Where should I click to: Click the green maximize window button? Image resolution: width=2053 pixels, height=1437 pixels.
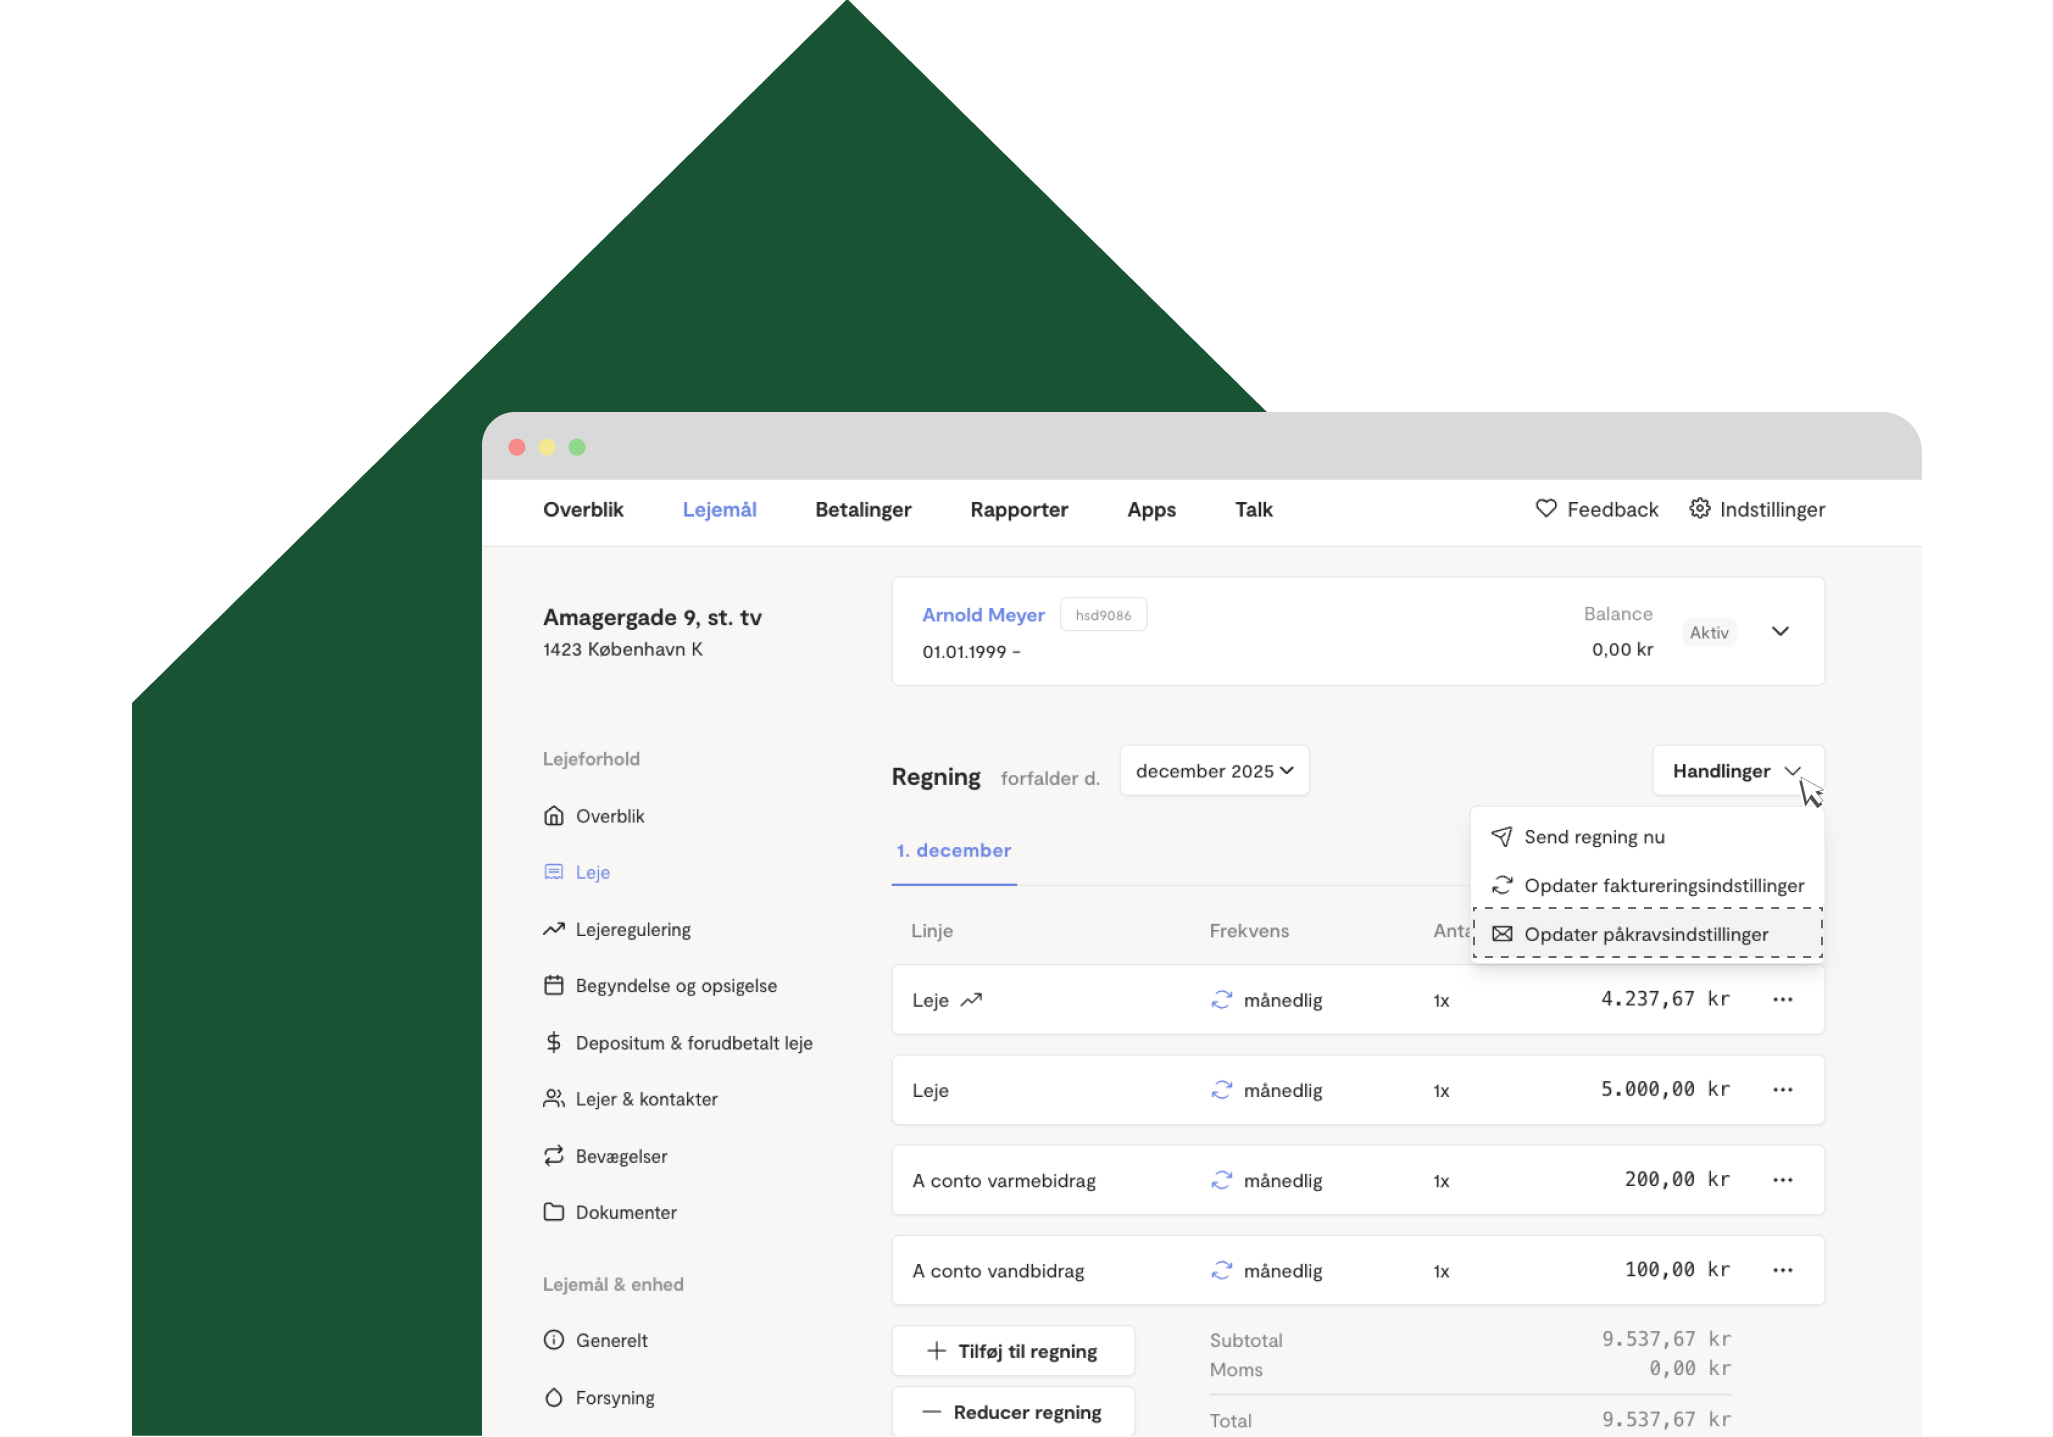click(577, 447)
